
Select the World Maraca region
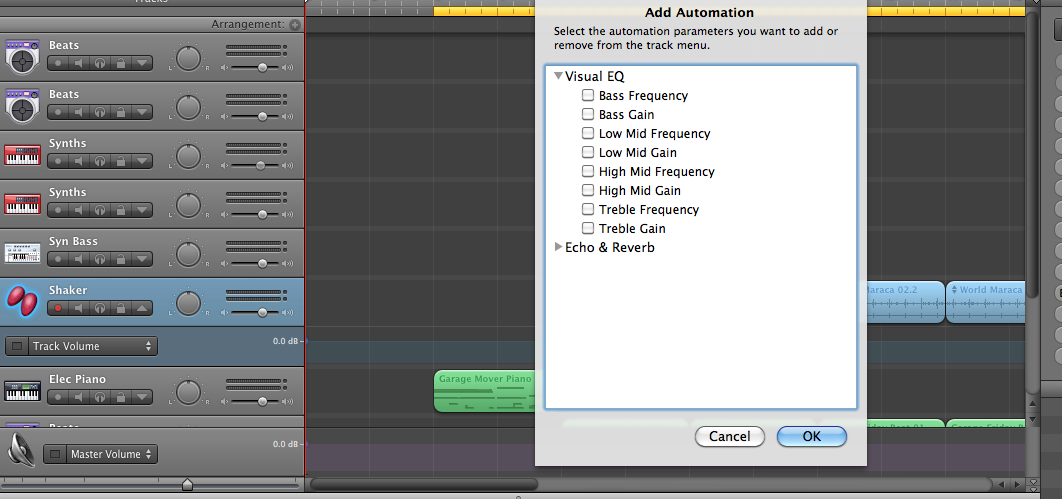coord(985,302)
